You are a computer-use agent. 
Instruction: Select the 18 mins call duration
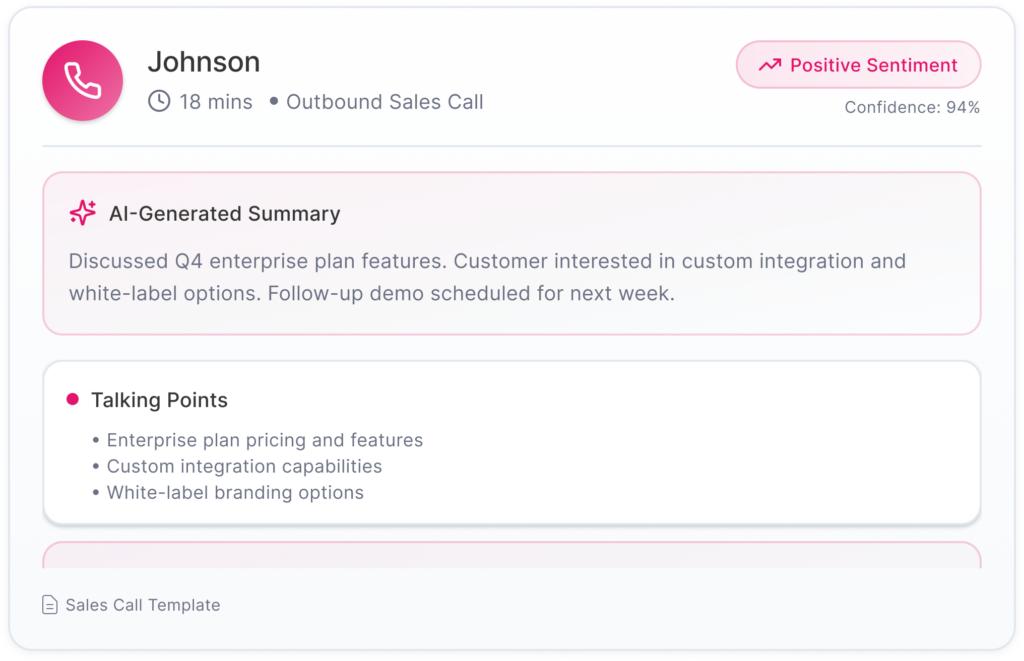215,102
